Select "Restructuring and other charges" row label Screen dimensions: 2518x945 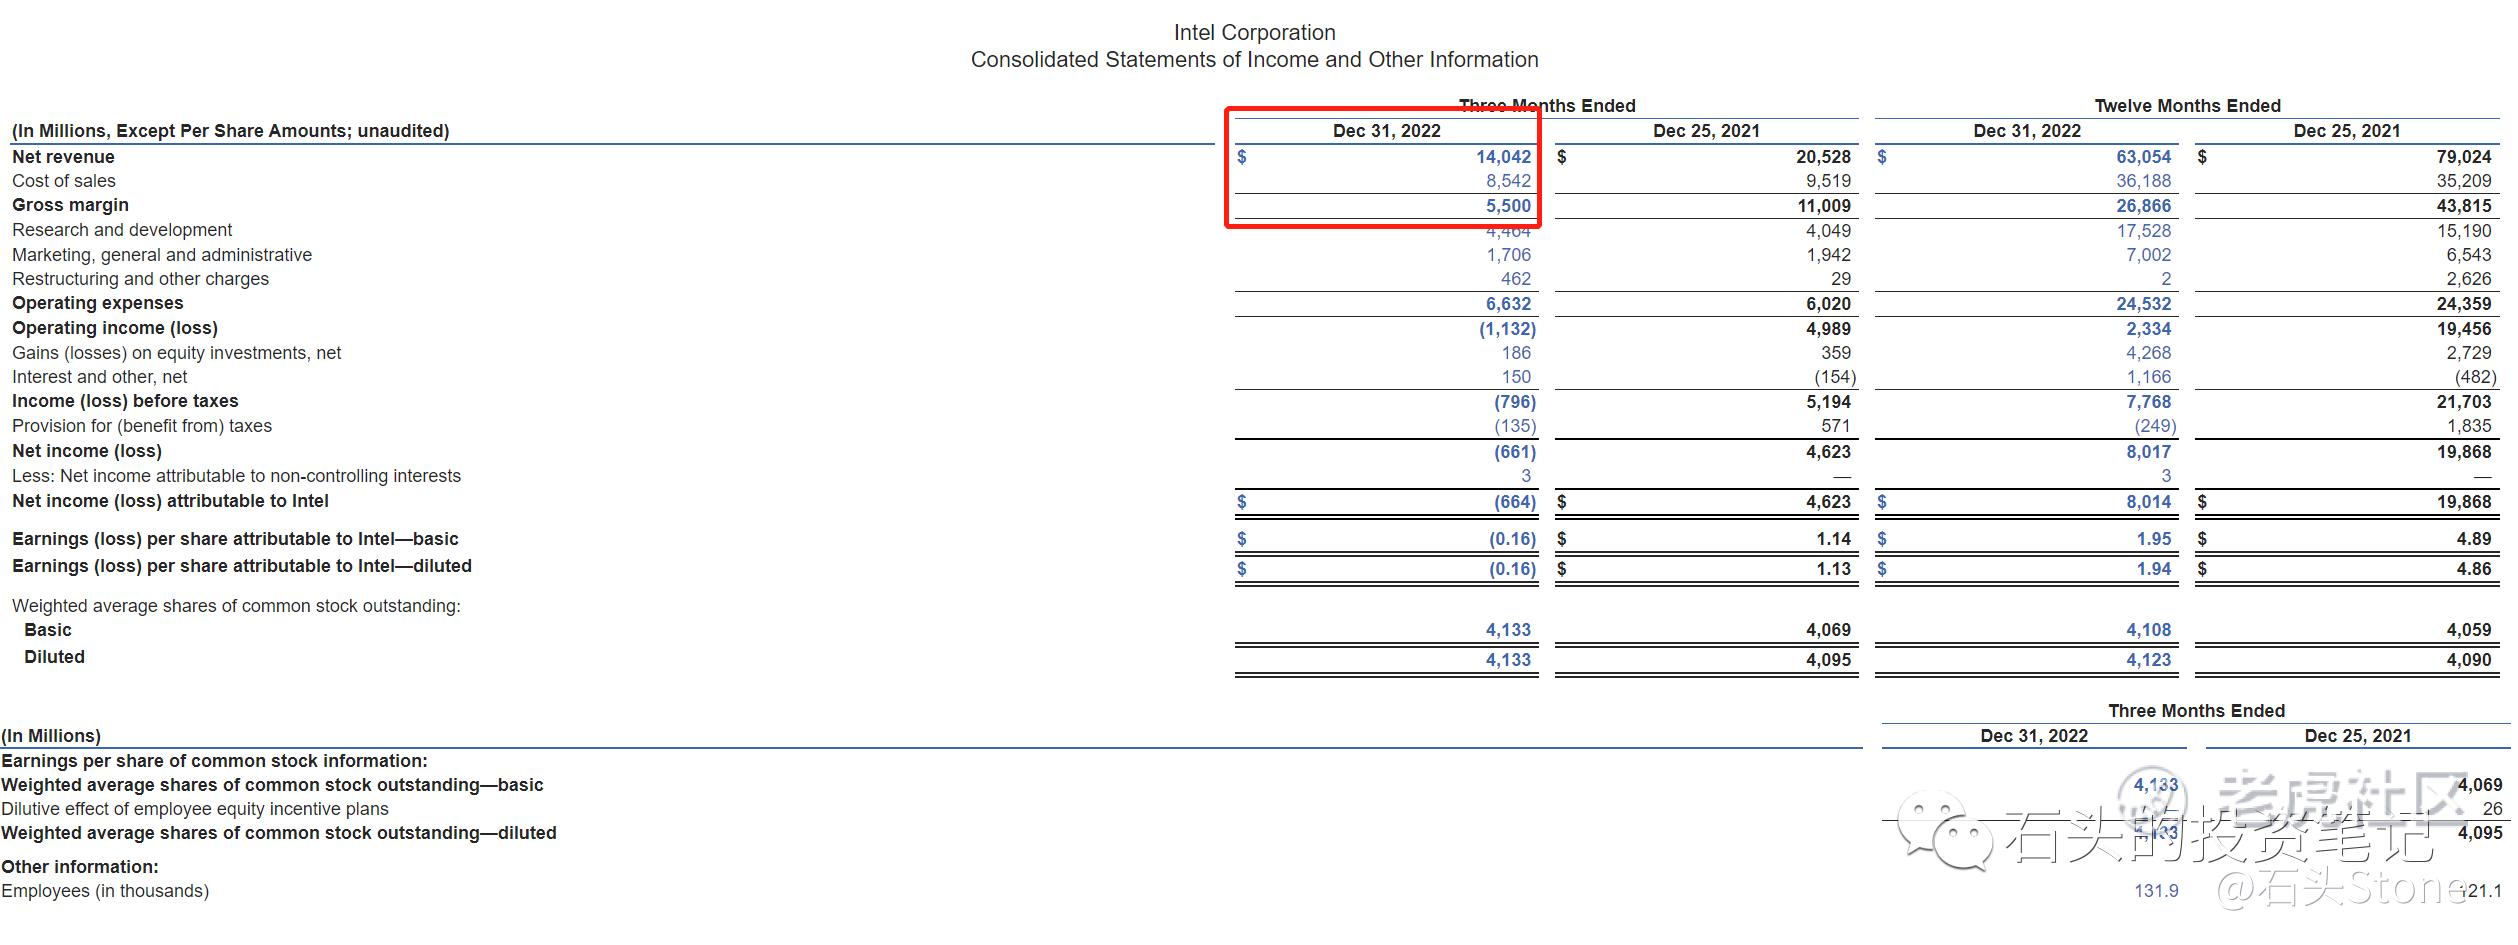[x=140, y=279]
